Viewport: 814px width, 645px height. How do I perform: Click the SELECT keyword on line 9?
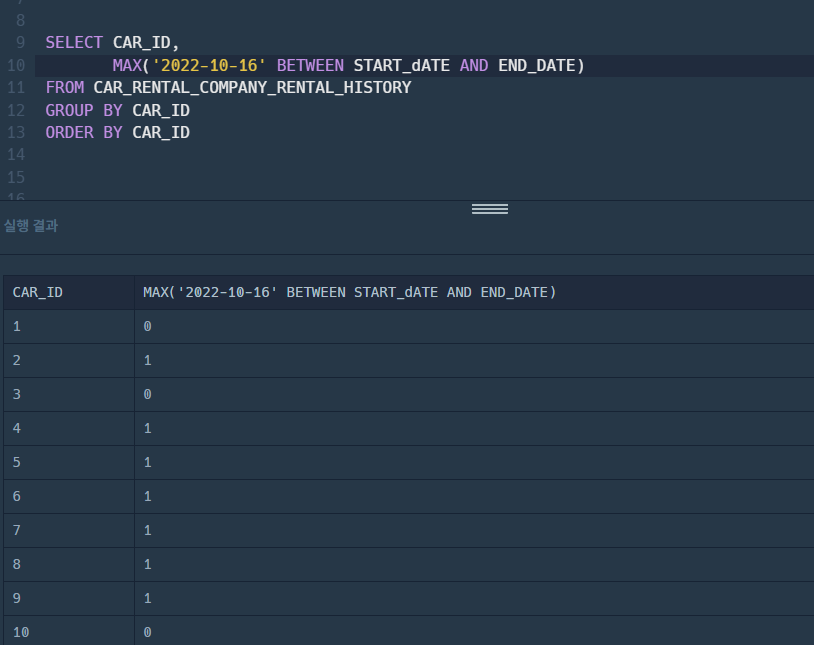[x=74, y=43]
